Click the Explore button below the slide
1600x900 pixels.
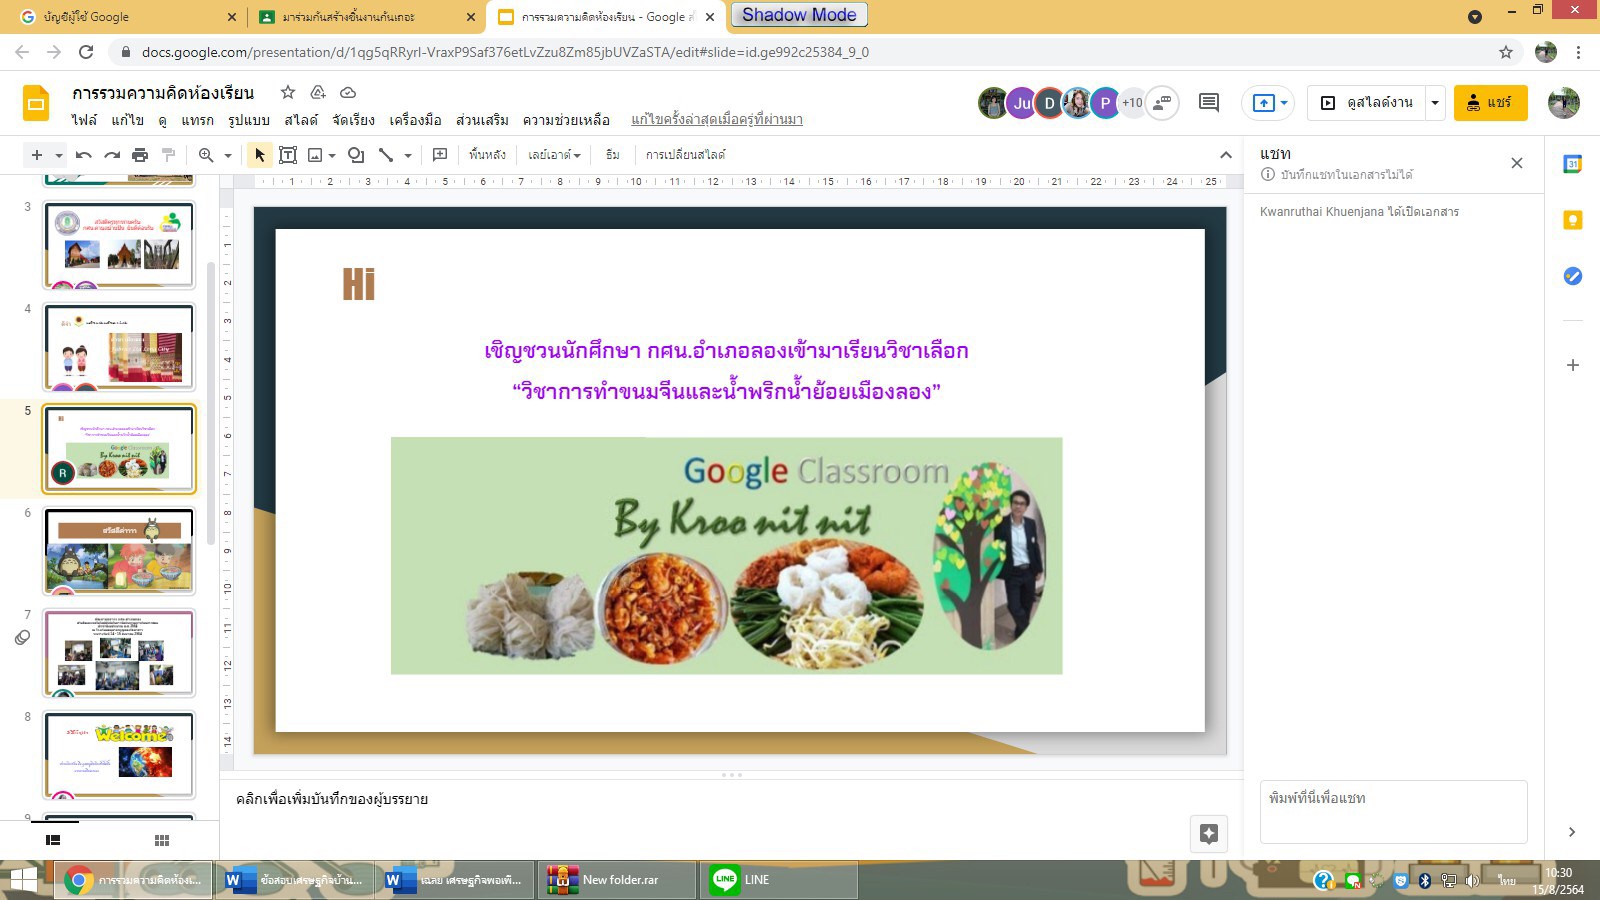pyautogui.click(x=1208, y=834)
